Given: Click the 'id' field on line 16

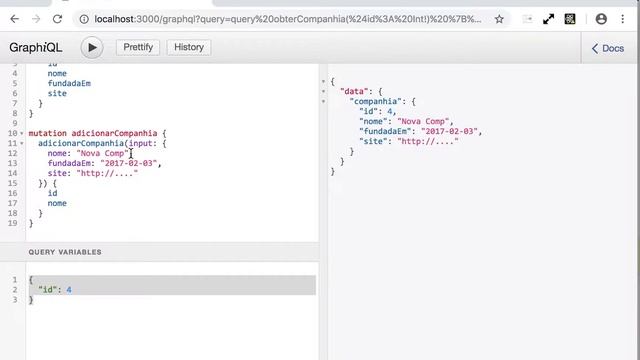Looking at the screenshot, I should pyautogui.click(x=52, y=193).
